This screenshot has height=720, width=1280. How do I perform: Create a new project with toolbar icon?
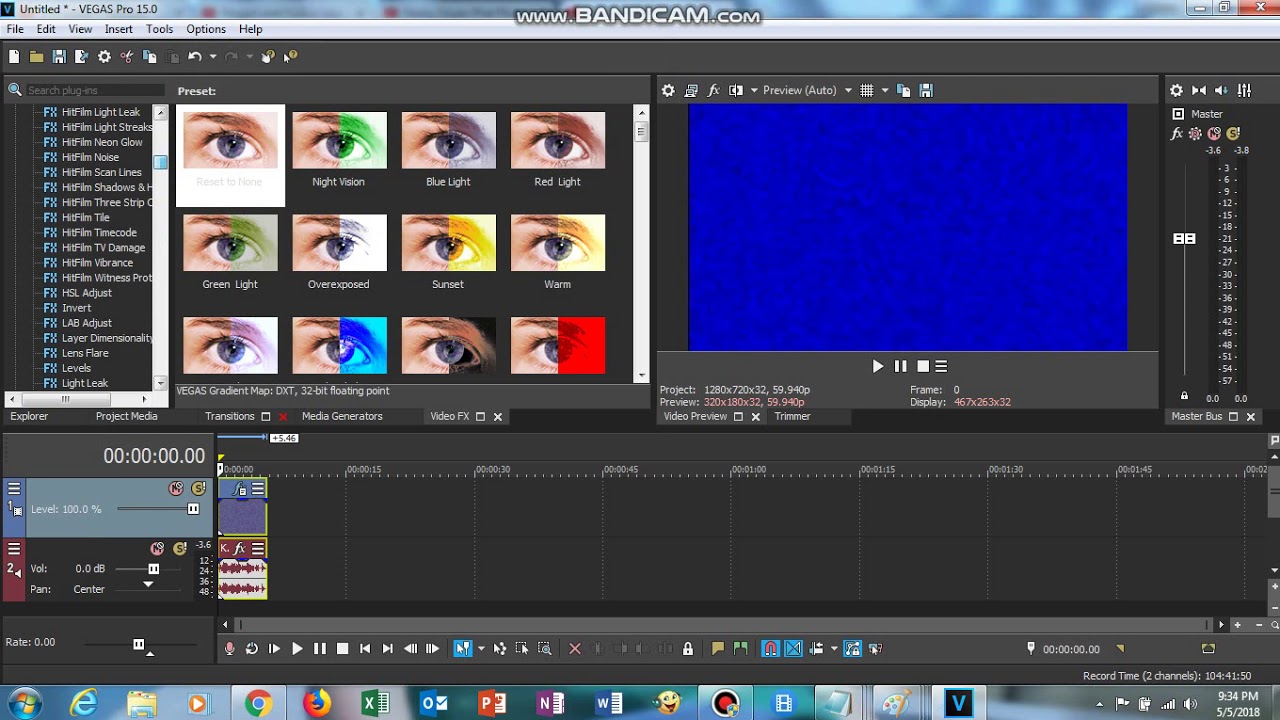(x=14, y=57)
